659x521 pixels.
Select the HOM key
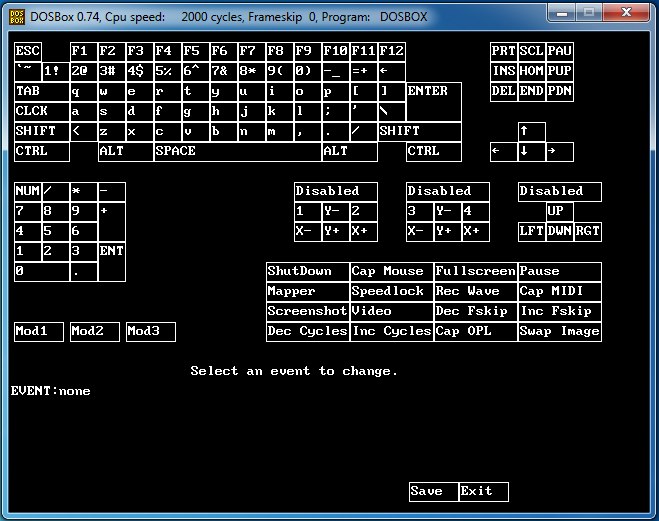[532, 71]
